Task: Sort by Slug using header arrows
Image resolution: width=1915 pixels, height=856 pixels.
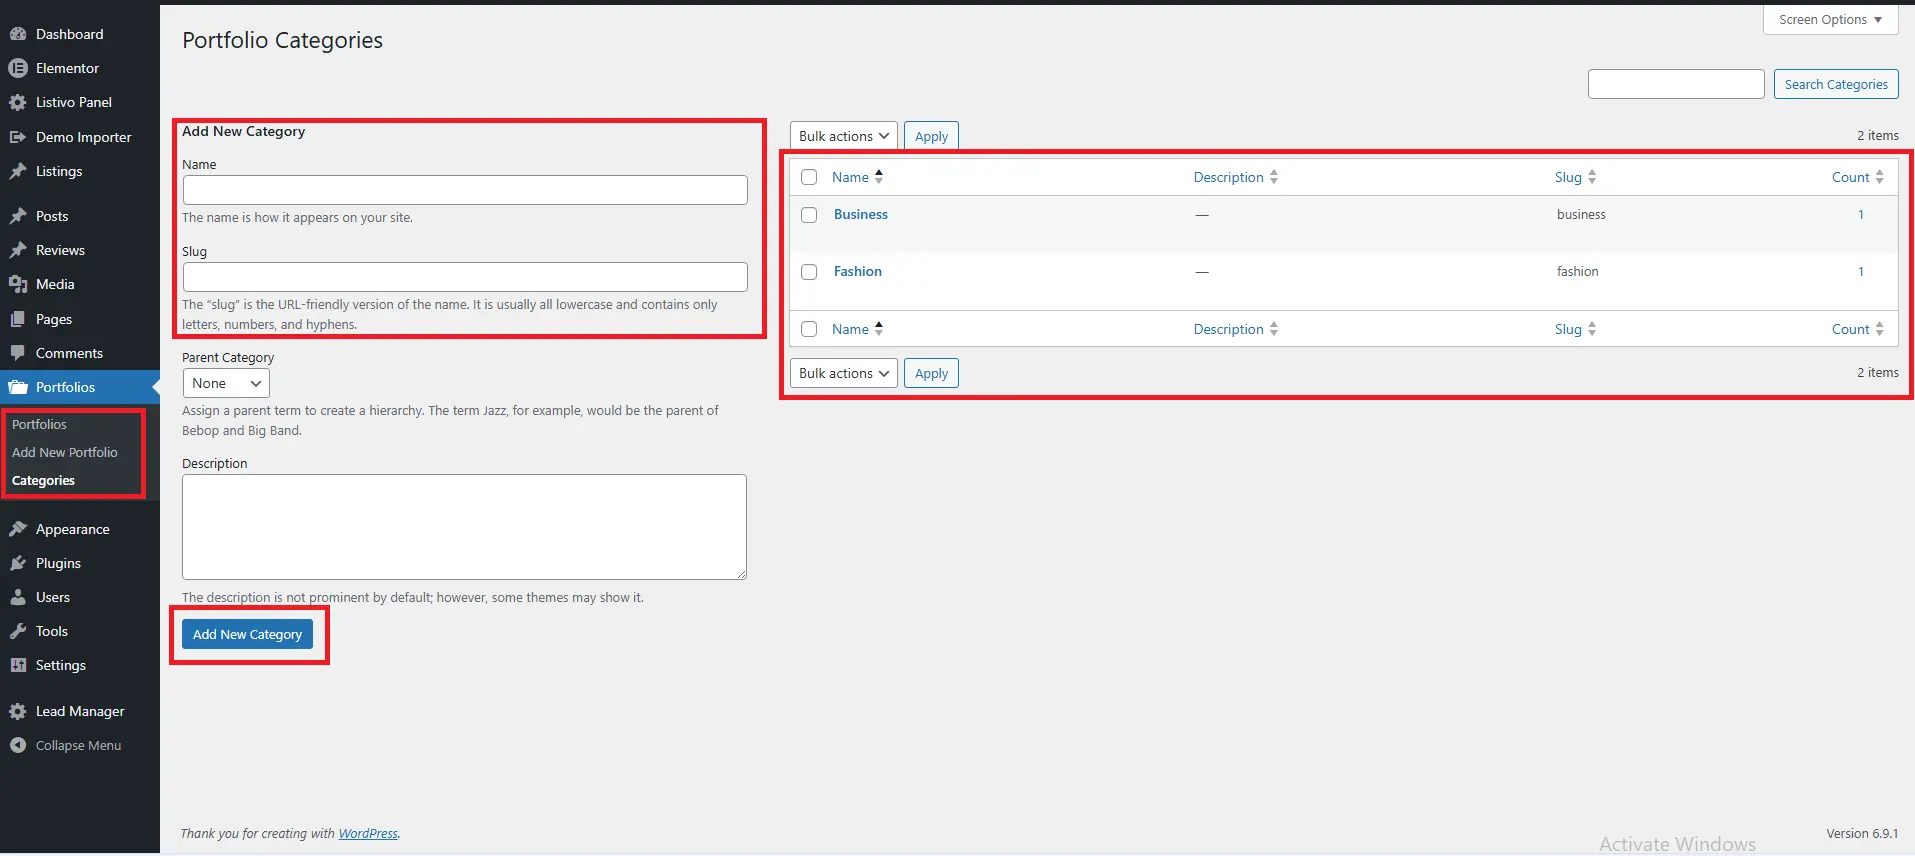Action: 1592,177
